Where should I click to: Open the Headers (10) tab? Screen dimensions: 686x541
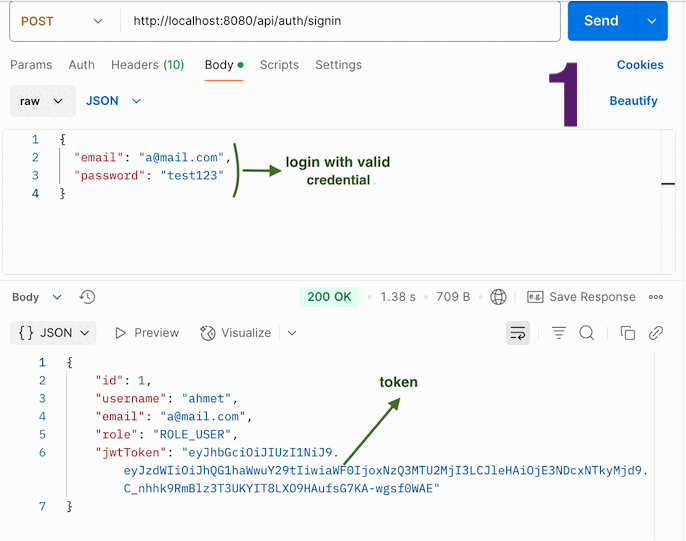click(147, 65)
